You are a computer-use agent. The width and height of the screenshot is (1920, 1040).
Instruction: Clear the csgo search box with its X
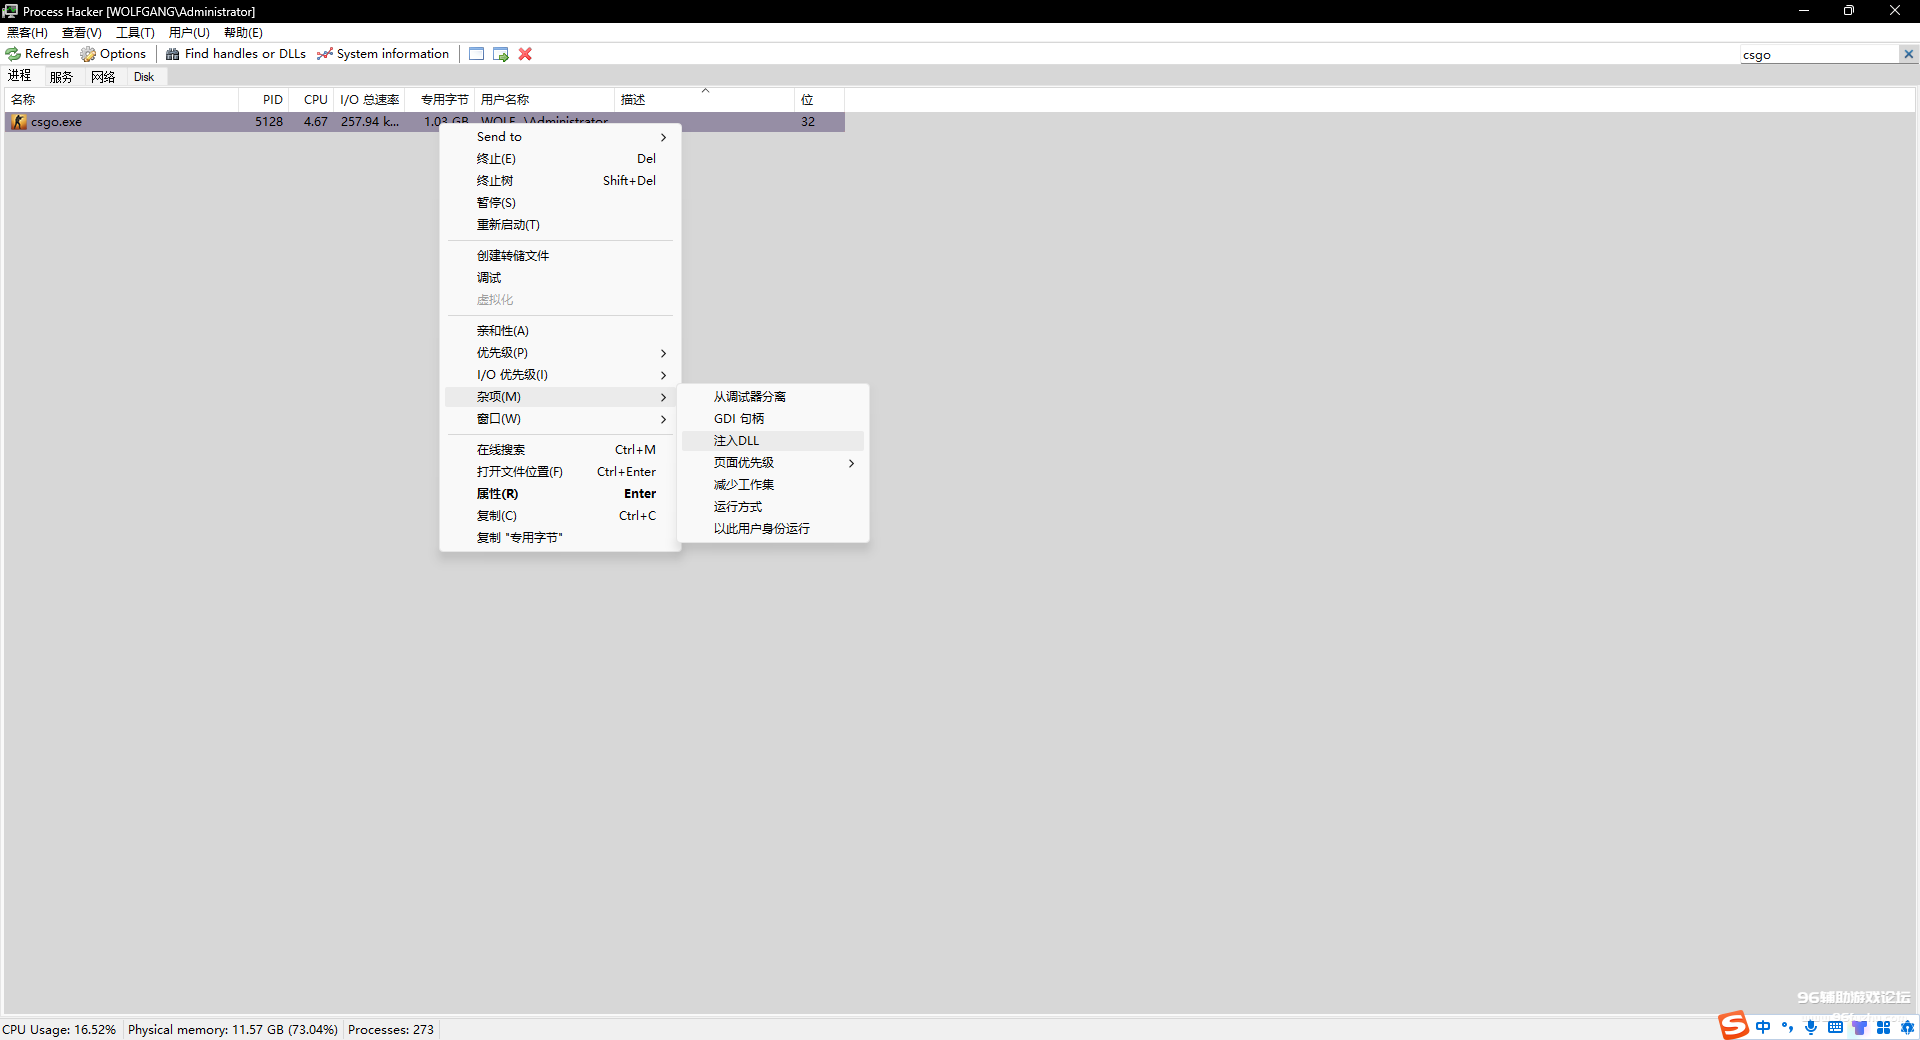[1908, 54]
